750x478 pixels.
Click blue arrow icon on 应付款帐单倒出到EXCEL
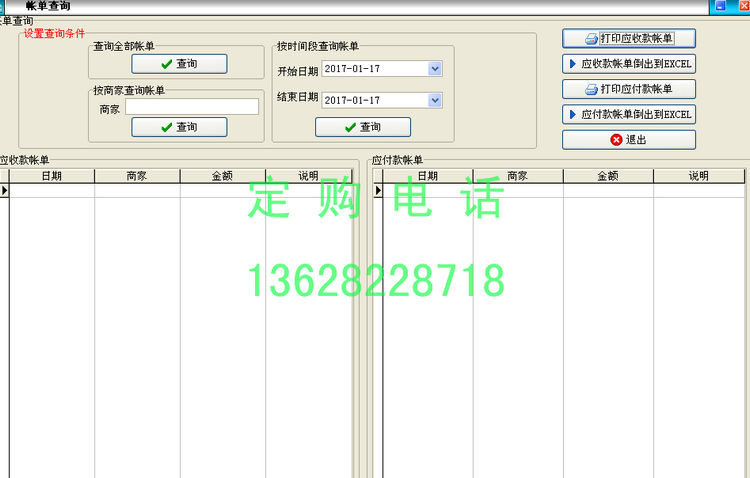[x=573, y=115]
